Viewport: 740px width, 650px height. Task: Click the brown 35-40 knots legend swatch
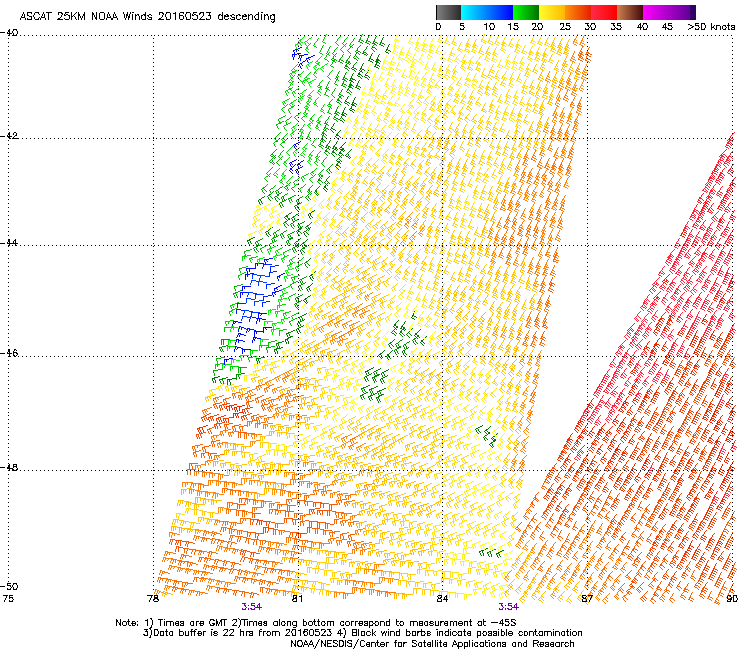(x=630, y=12)
